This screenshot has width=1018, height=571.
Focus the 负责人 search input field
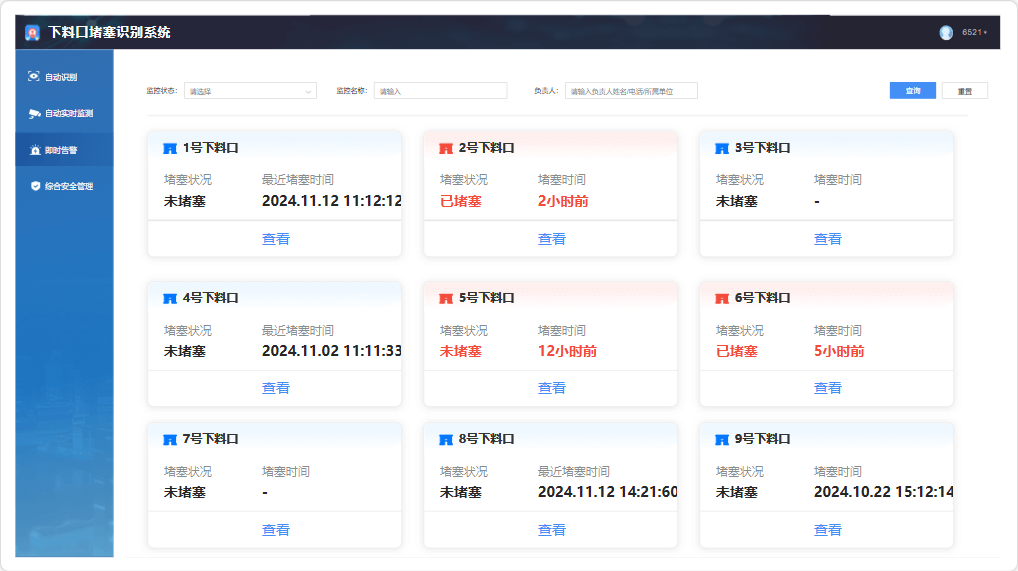point(630,91)
